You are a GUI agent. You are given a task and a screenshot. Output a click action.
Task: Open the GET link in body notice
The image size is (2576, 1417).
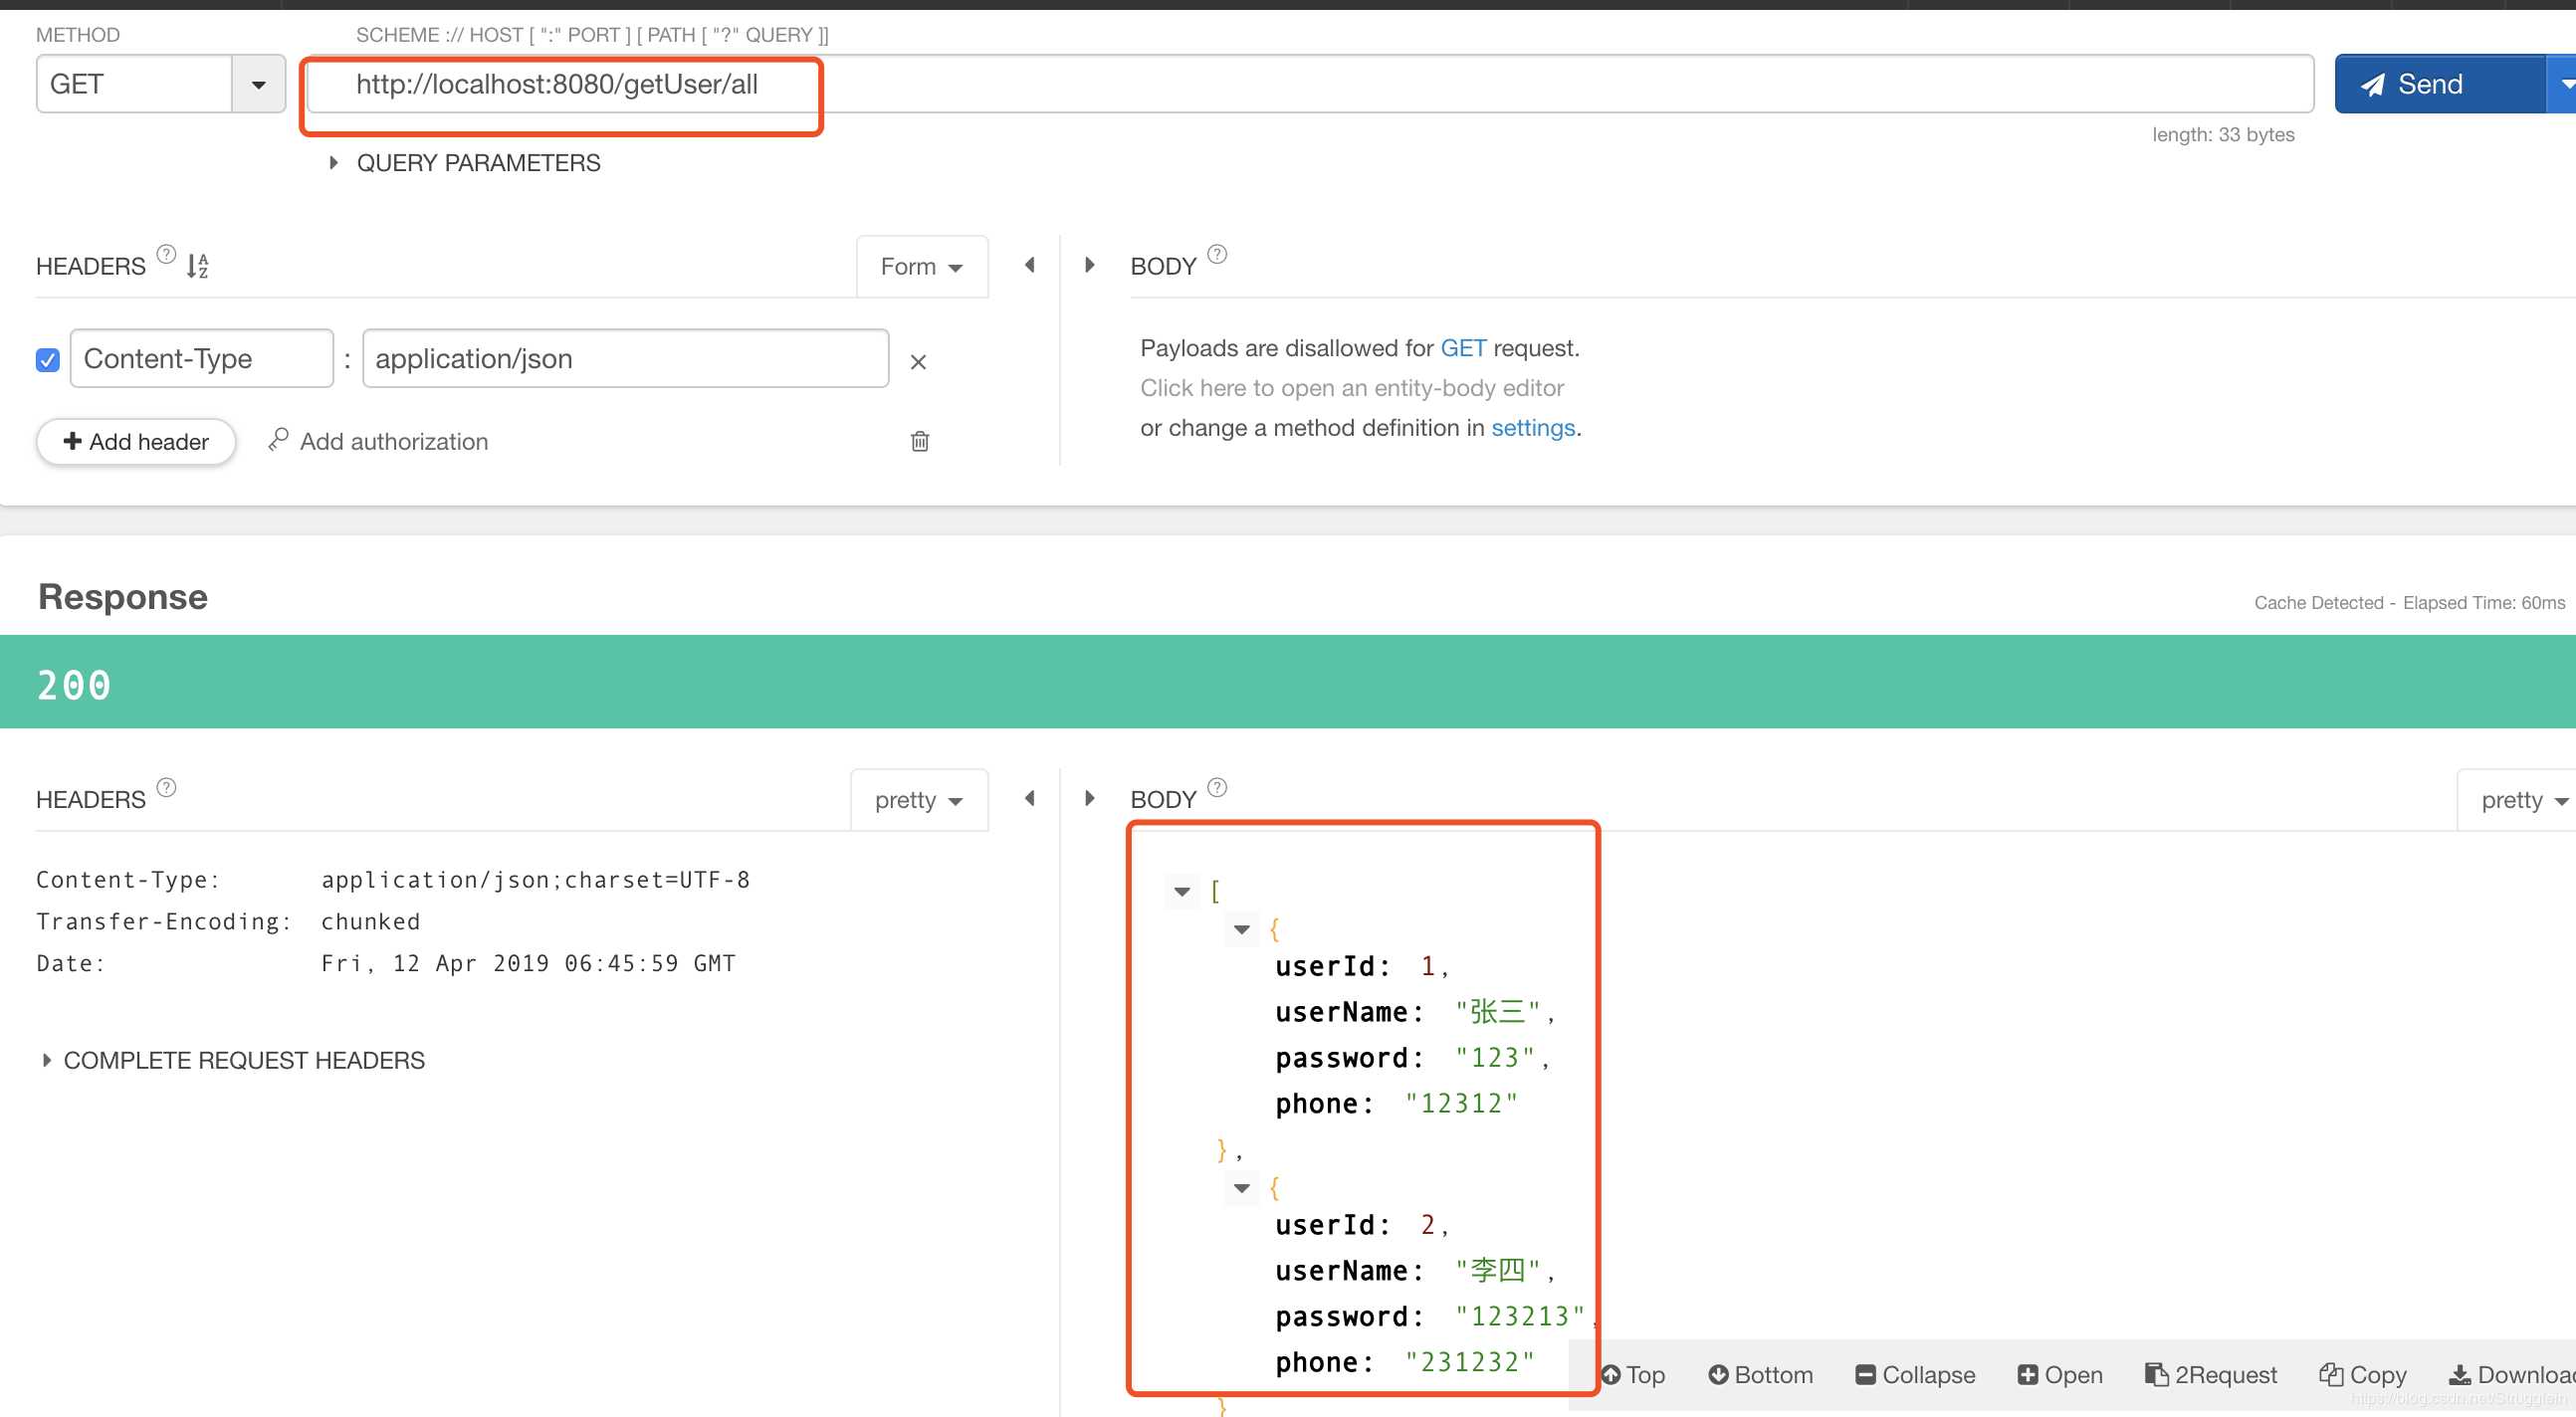pyautogui.click(x=1463, y=348)
